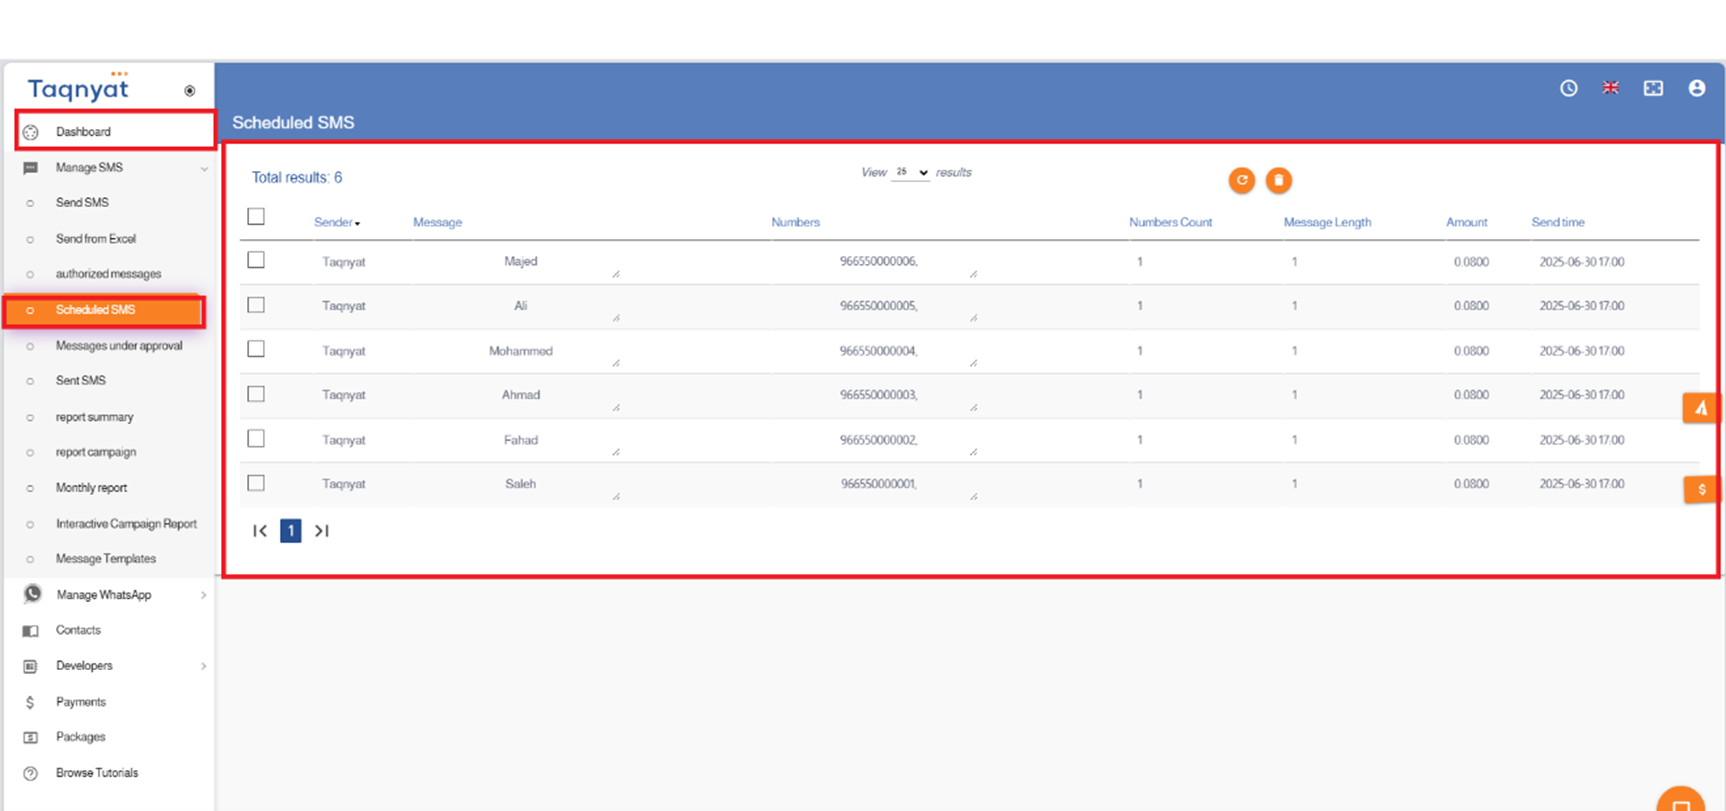1726x811 pixels.
Task: Click the Amount column header
Action: 1467,222
